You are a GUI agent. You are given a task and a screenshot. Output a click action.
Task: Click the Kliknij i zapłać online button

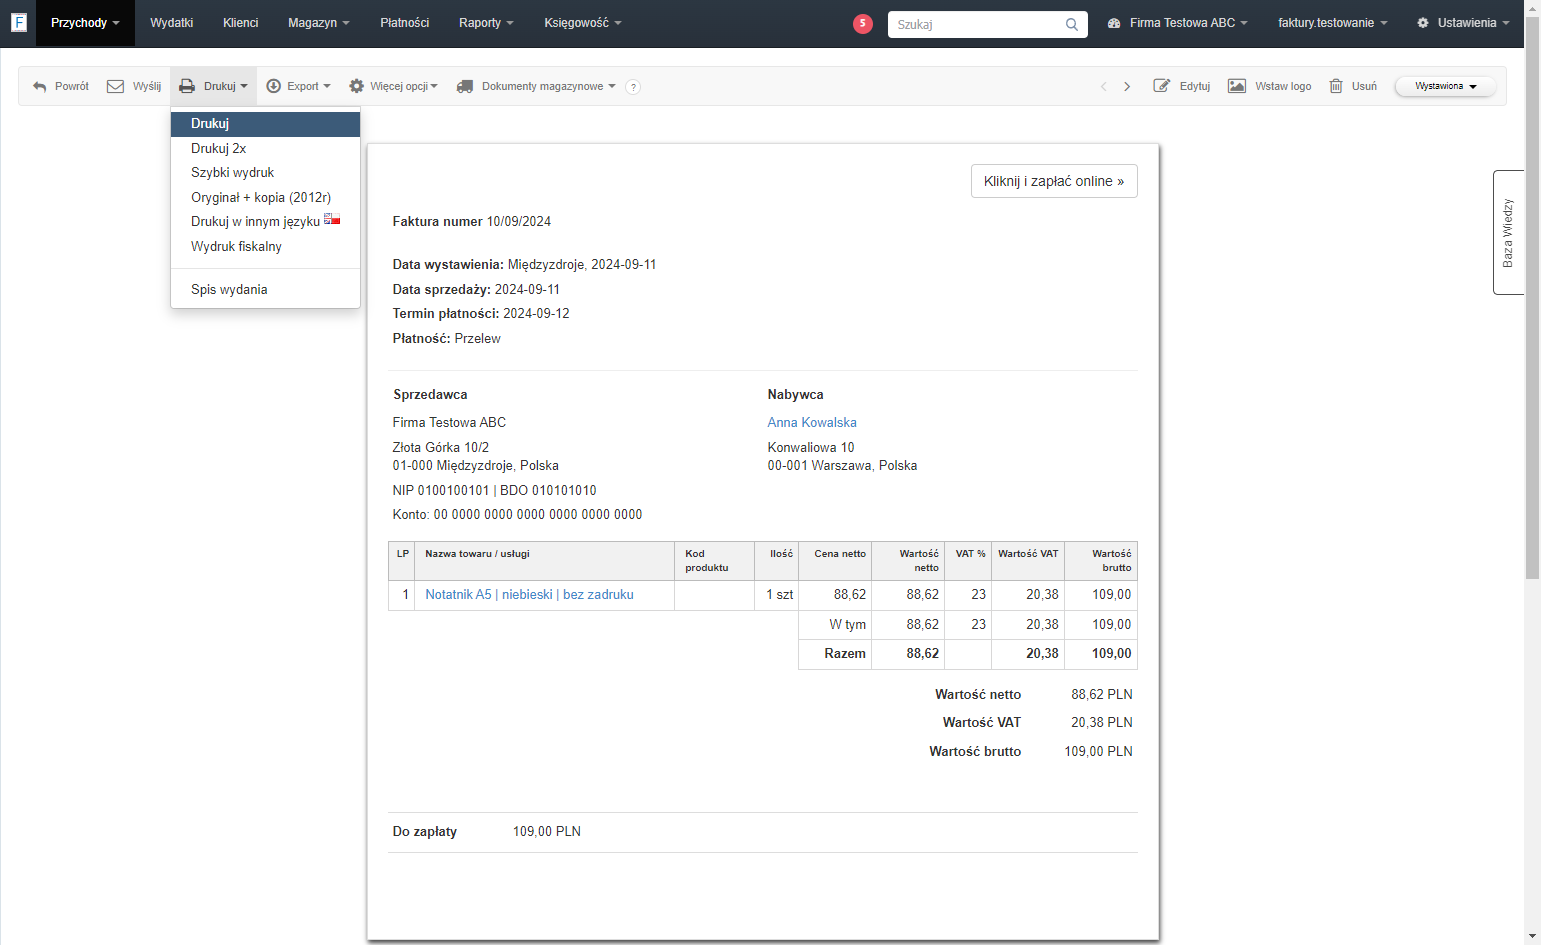coord(1054,181)
